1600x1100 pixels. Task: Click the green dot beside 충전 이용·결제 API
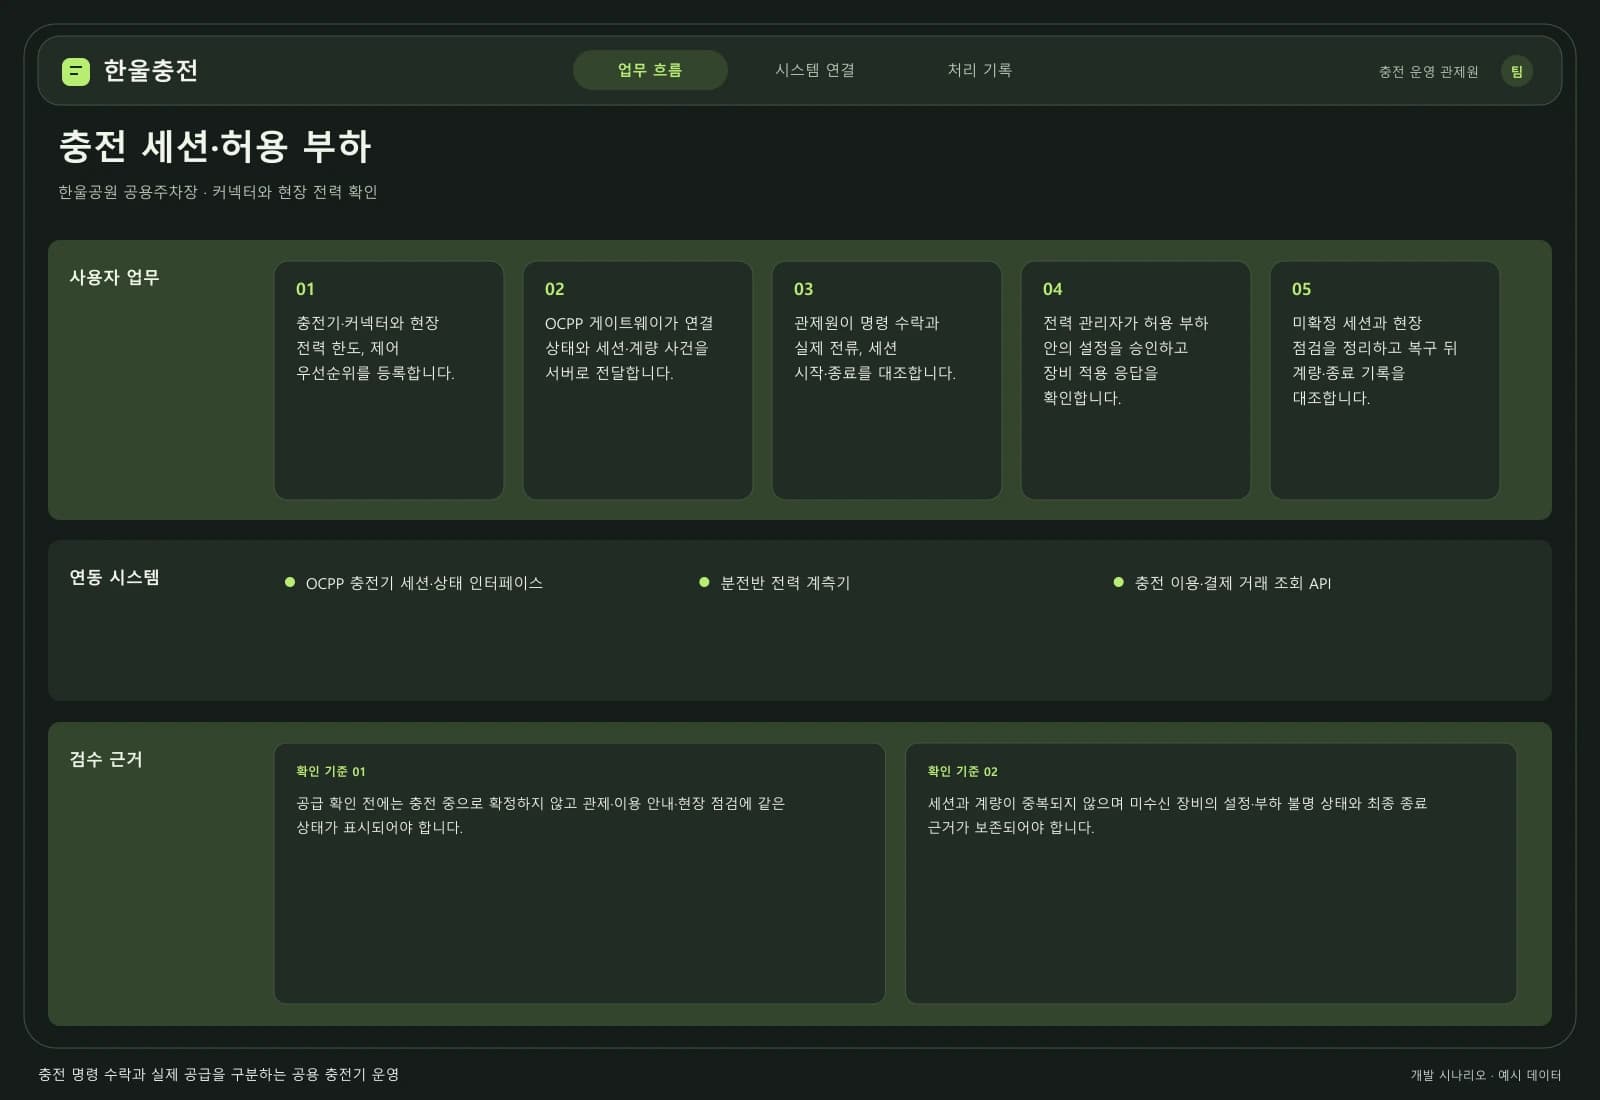[1118, 582]
